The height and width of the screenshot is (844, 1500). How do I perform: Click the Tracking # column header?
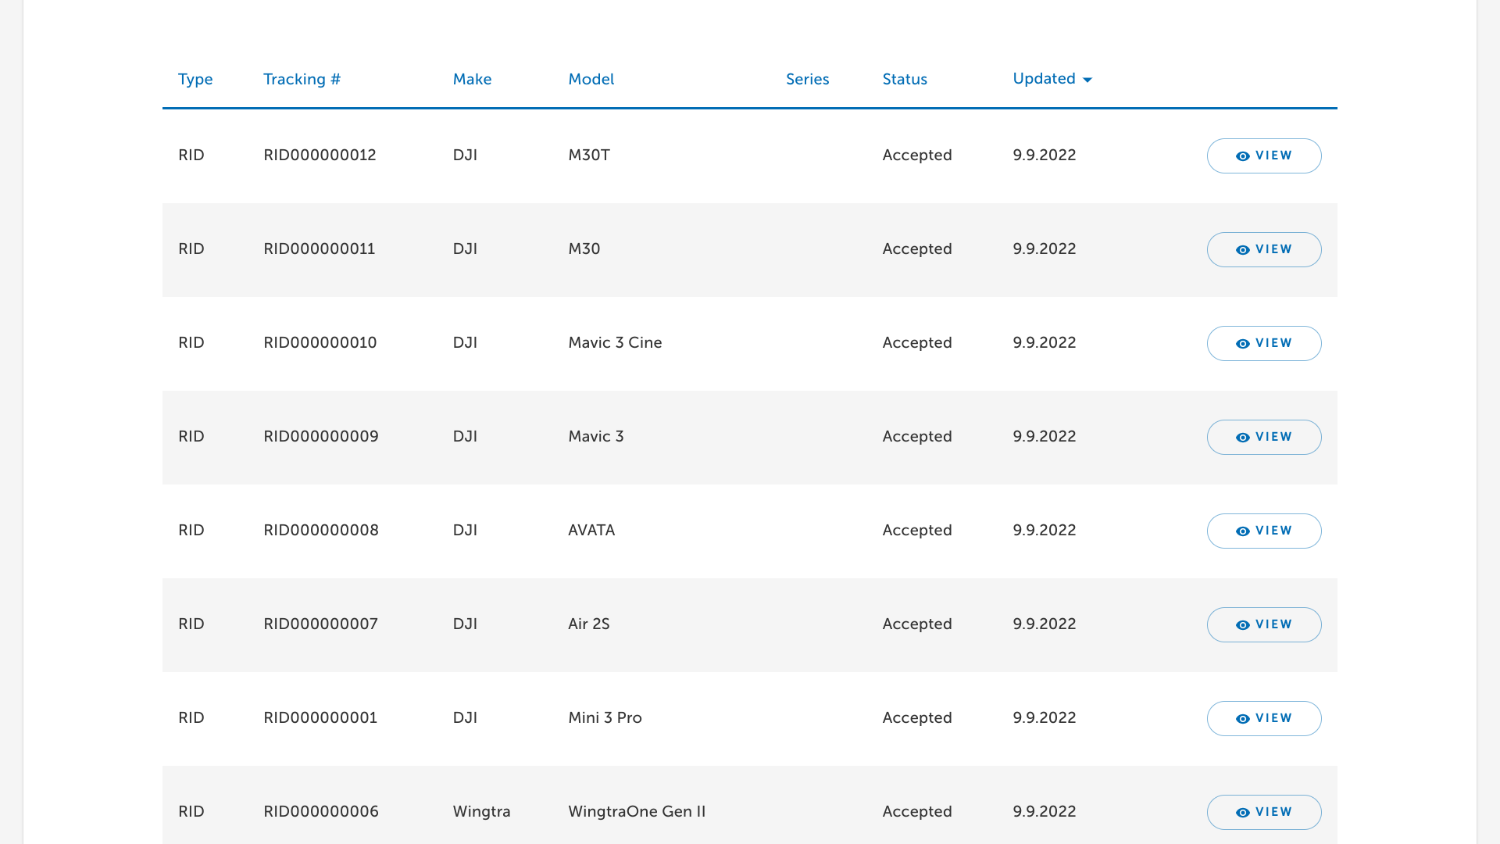[301, 79]
